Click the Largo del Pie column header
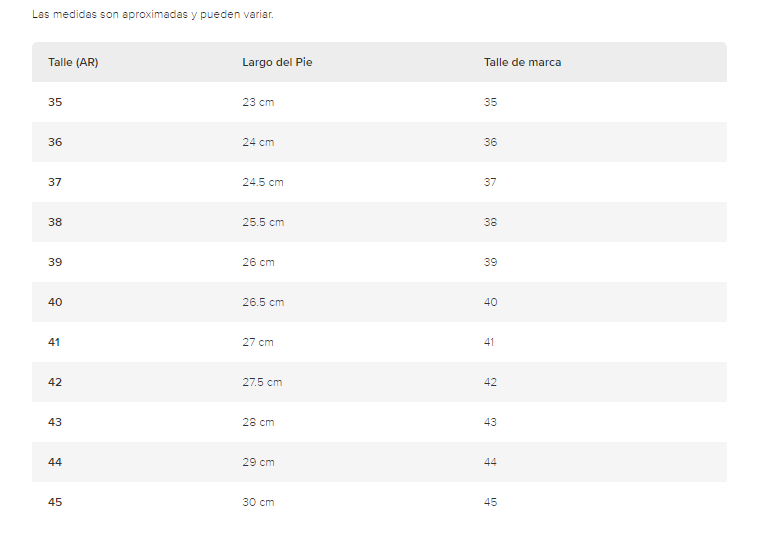Viewport: 766px width, 554px height. [277, 63]
